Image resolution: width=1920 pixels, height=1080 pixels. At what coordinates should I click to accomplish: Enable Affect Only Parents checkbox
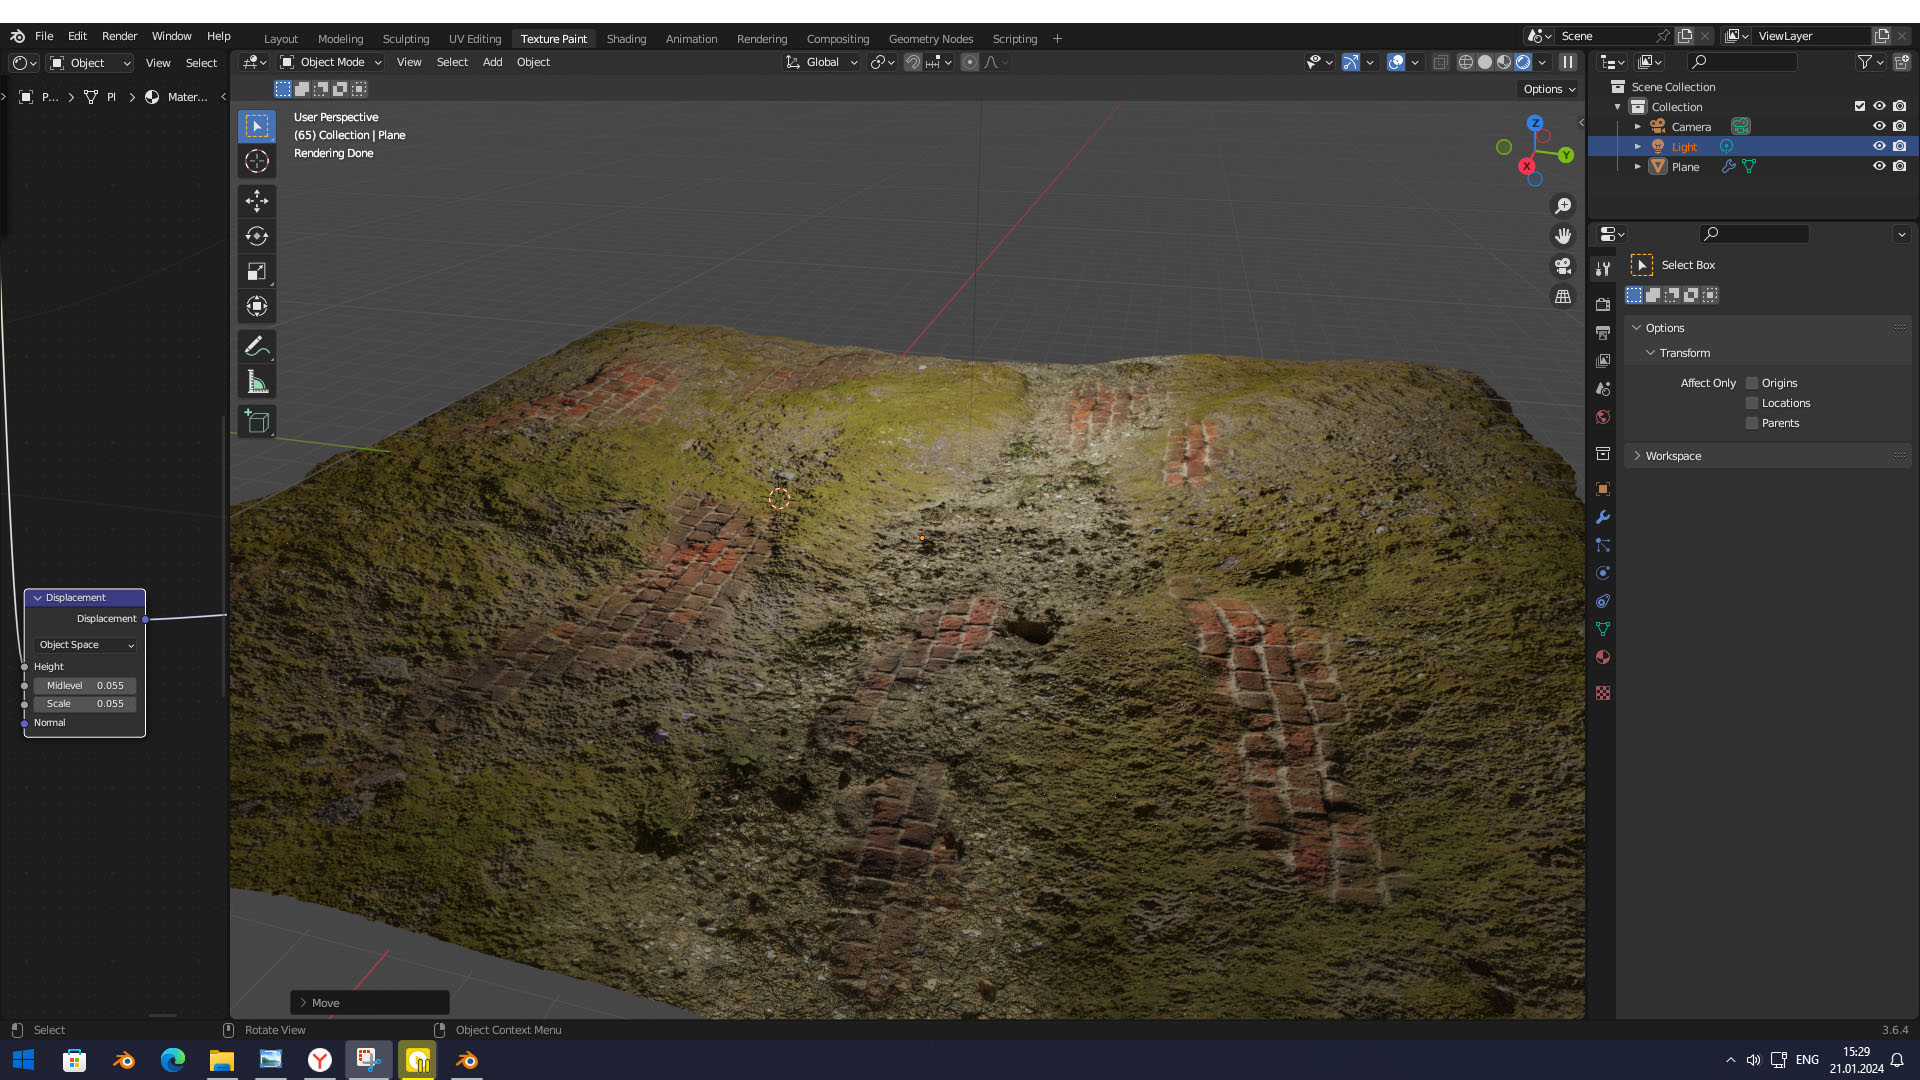point(1752,423)
